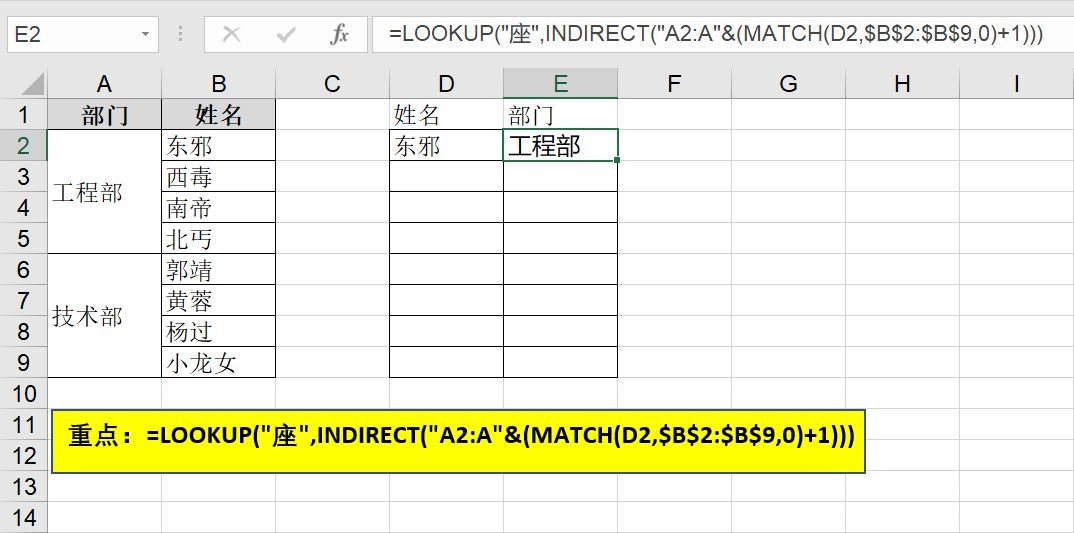Select the 杨过 cell
Screen dimensions: 1074x533
coord(218,331)
